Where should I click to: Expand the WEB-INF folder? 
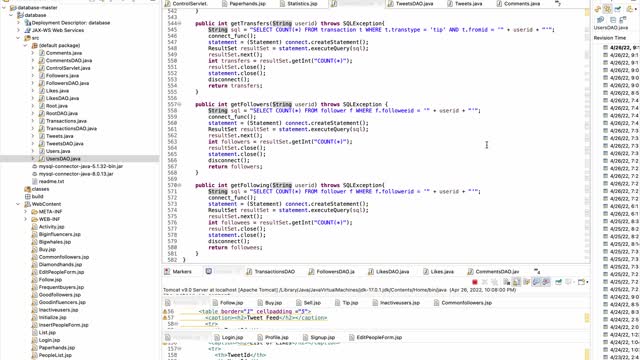(x=26, y=219)
